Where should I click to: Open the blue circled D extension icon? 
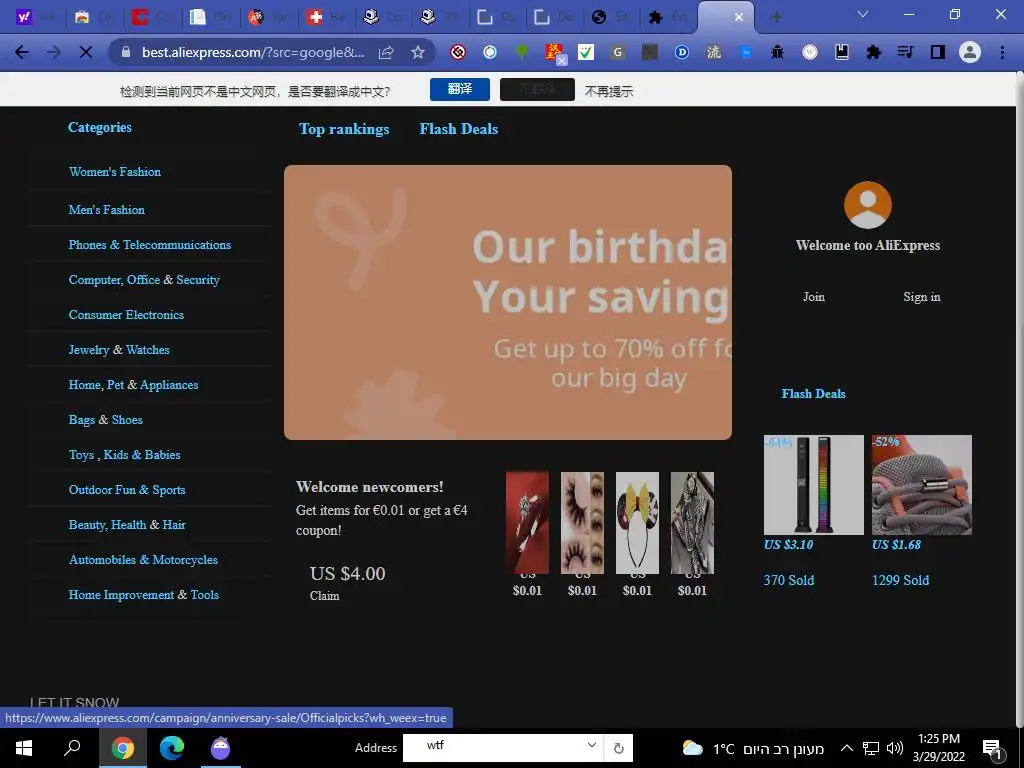pyautogui.click(x=682, y=52)
